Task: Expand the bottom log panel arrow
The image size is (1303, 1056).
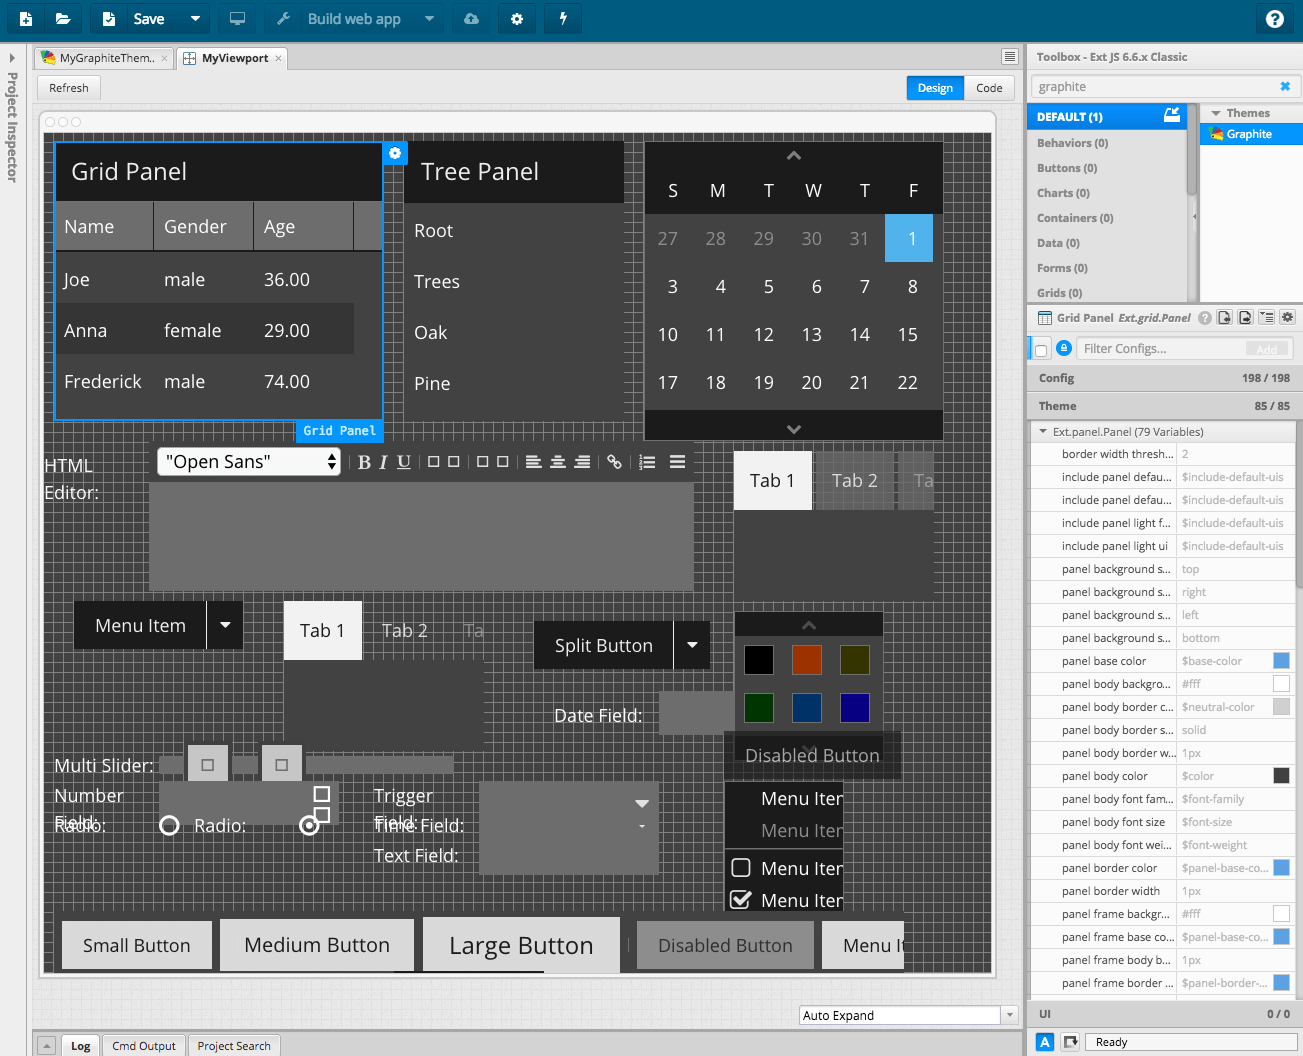Action: click(46, 1046)
